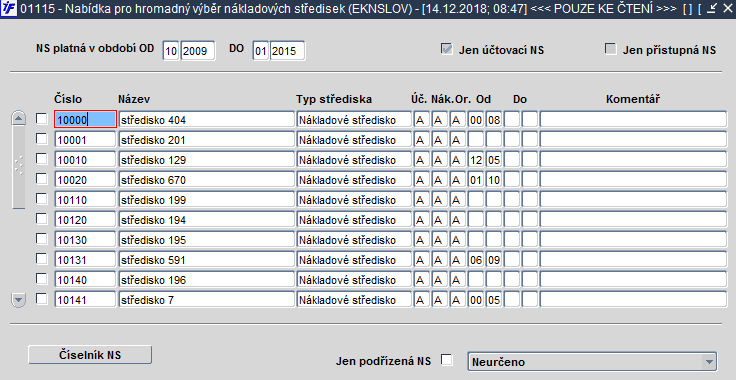Image resolution: width=736 pixels, height=380 pixels.
Task: Click the DO month field containing 01
Action: coord(261,51)
